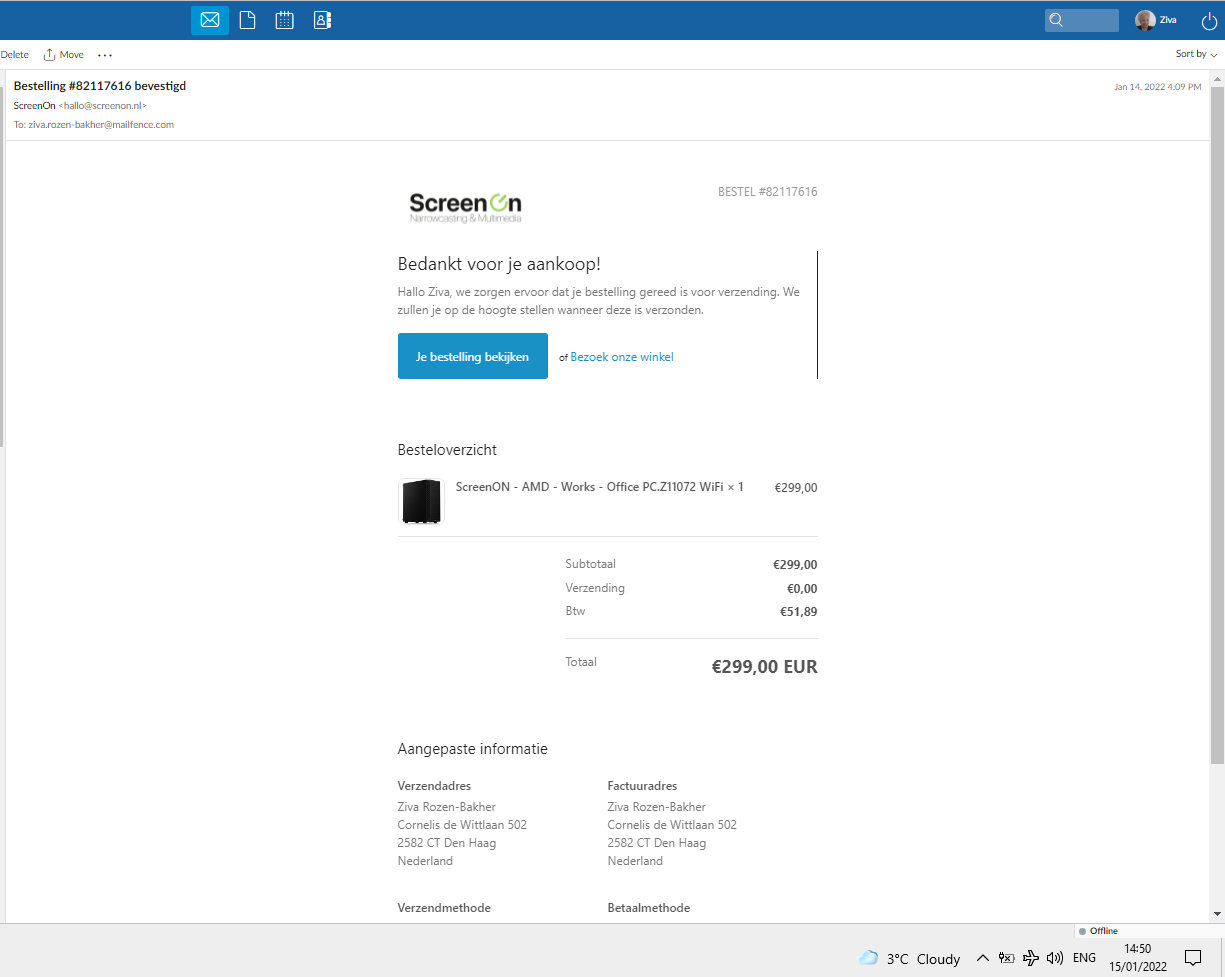Click the airplane mode tray icon
This screenshot has height=977, width=1225.
tap(1031, 958)
